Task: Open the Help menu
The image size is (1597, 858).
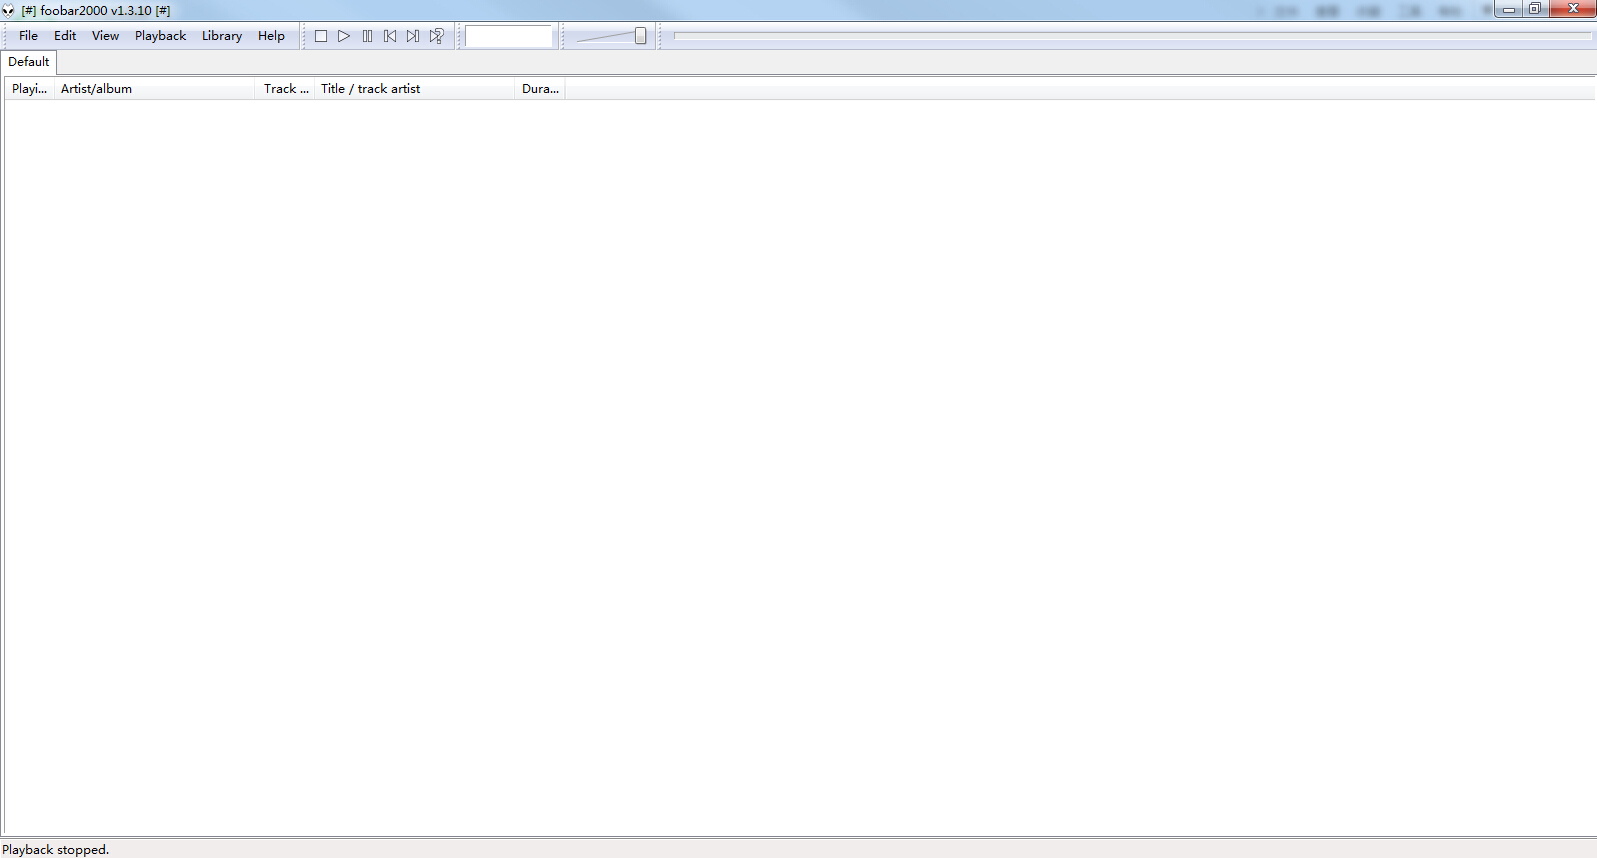Action: coord(271,36)
